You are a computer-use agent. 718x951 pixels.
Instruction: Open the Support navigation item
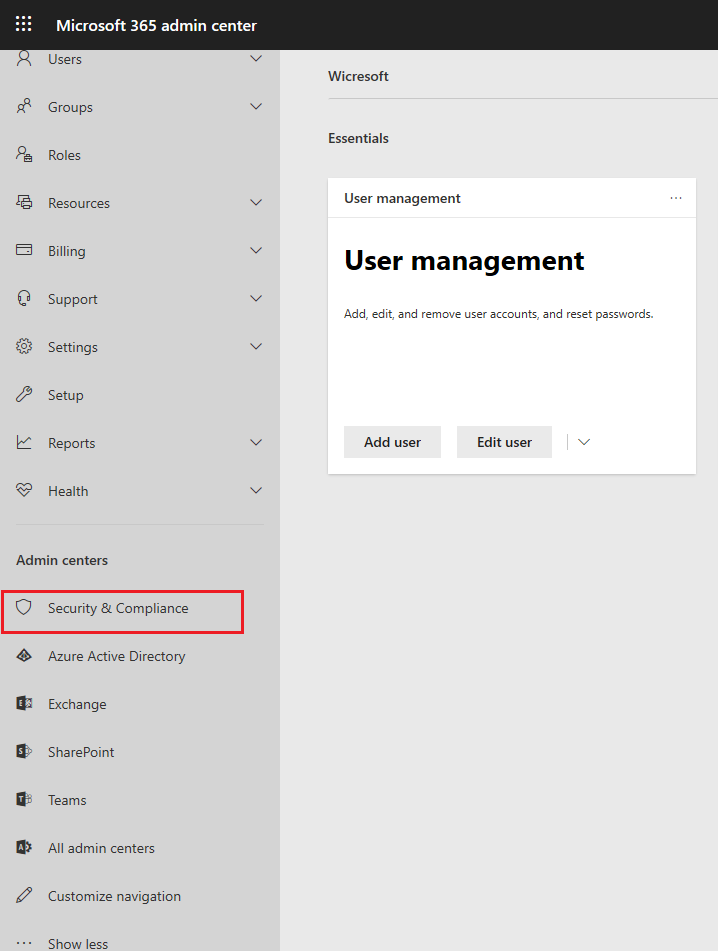pyautogui.click(x=139, y=298)
